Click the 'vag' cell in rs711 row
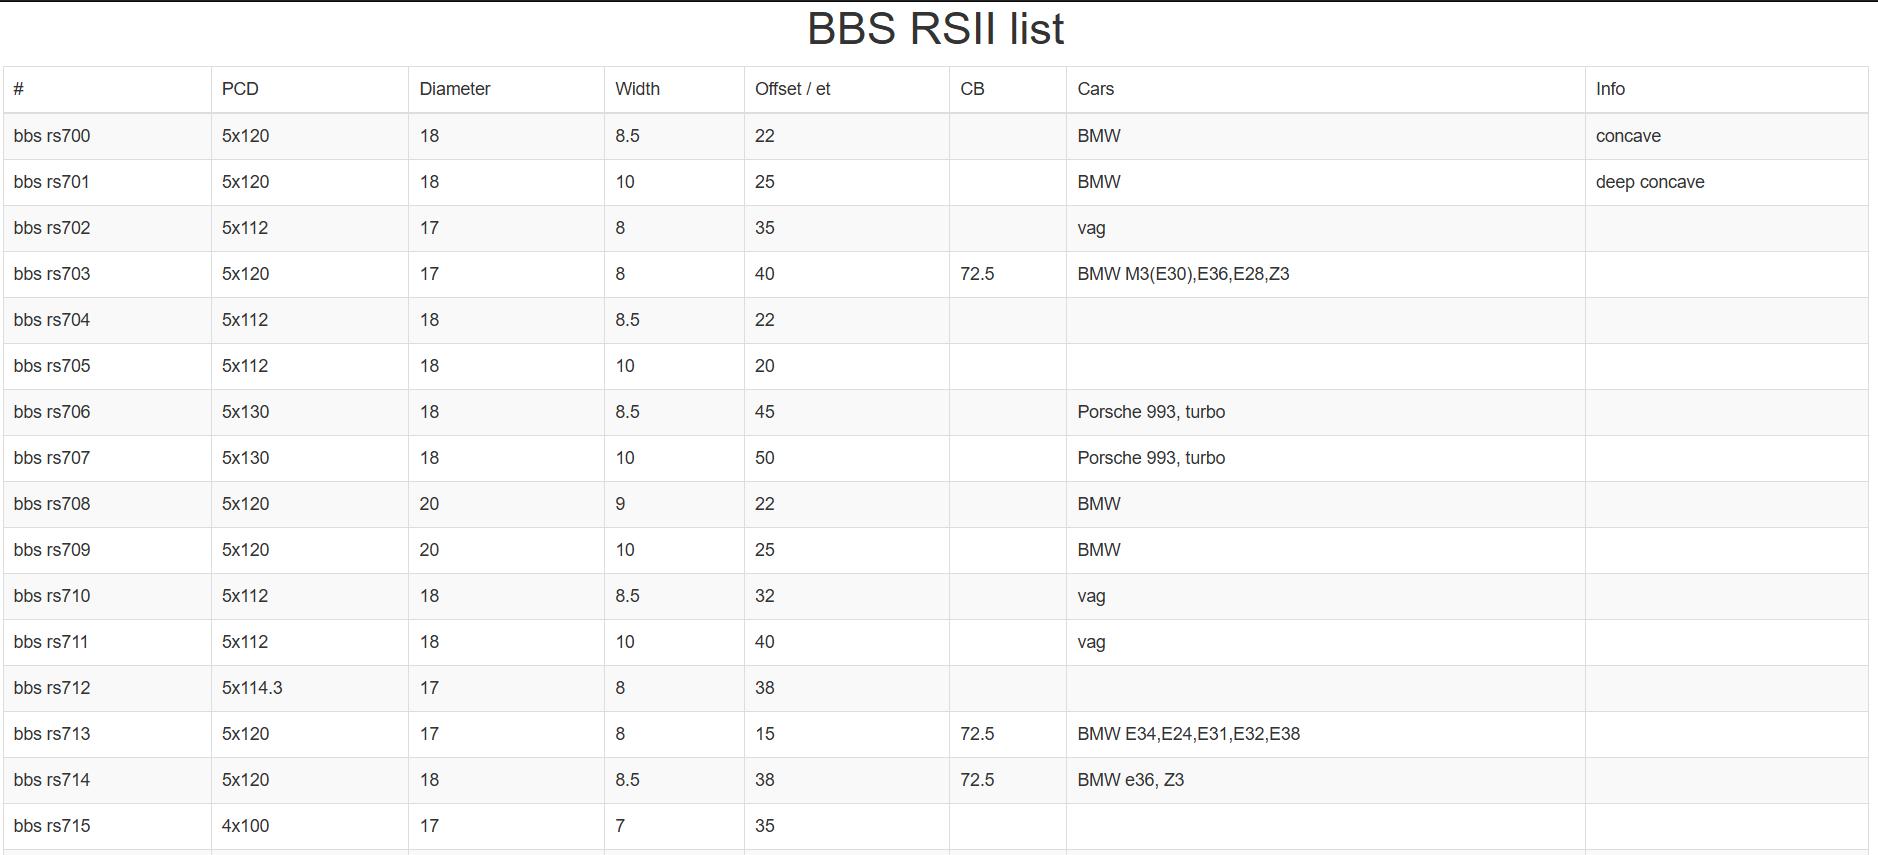Image resolution: width=1878 pixels, height=855 pixels. pos(1325,642)
